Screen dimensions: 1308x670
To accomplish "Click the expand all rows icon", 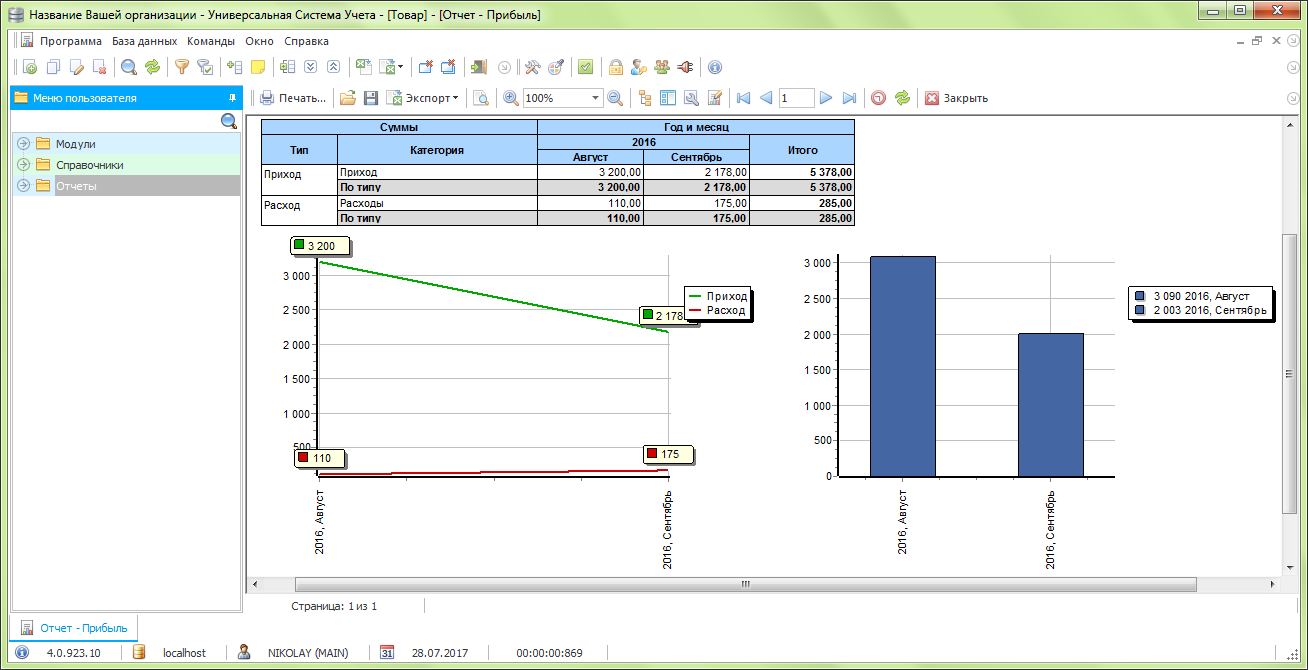I will pos(310,67).
